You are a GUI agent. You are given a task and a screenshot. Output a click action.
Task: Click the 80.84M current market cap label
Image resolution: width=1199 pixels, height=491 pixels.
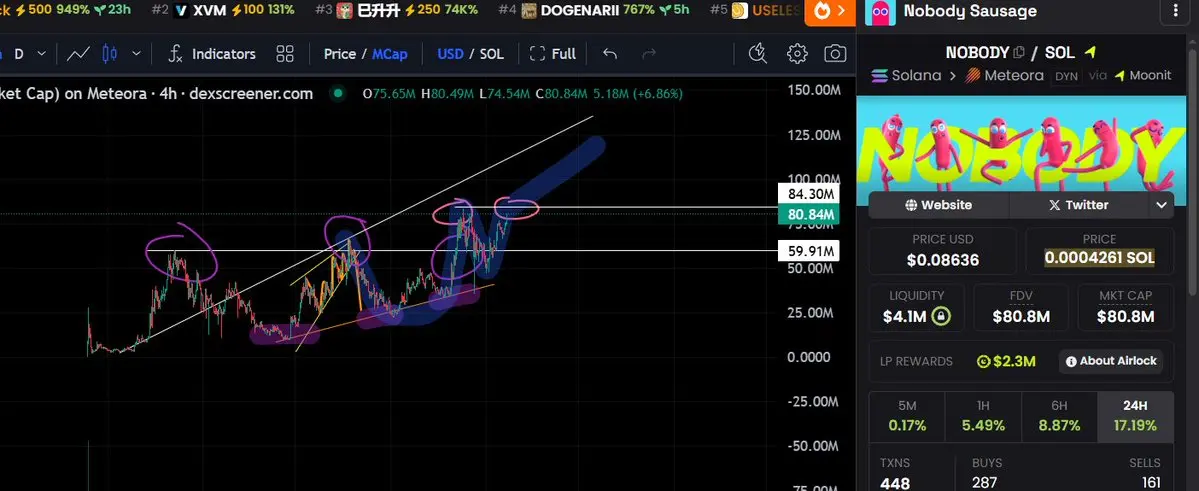coord(808,214)
